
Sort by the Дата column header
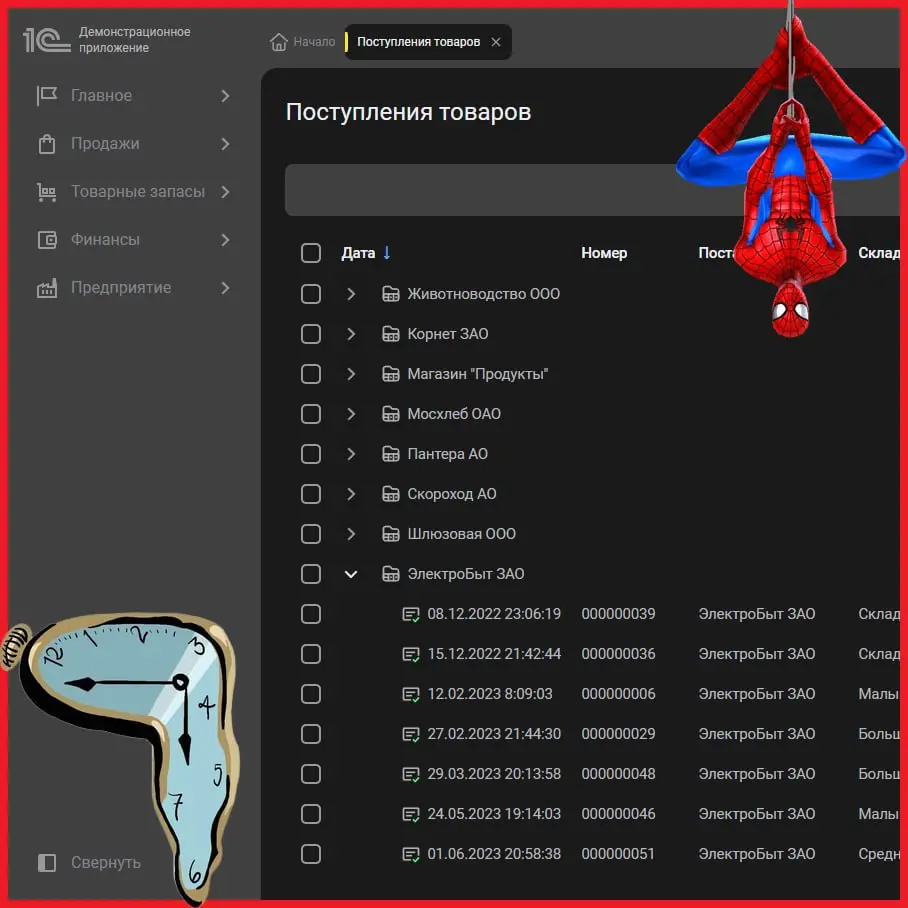tap(358, 253)
